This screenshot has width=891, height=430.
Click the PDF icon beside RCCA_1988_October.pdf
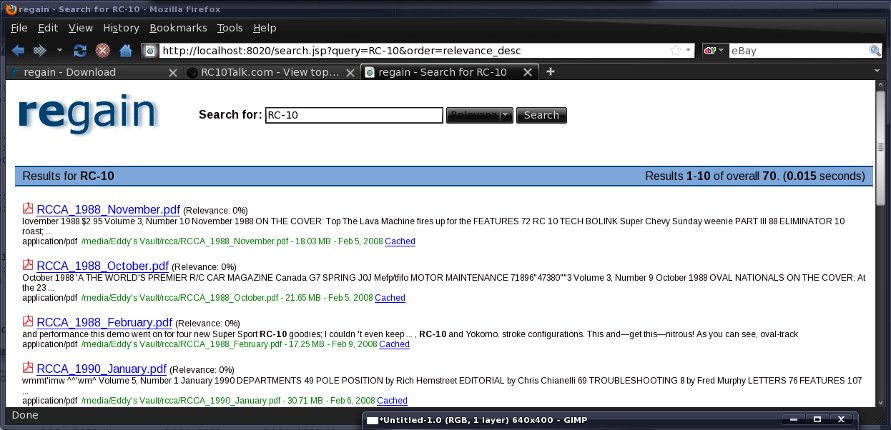tap(28, 265)
